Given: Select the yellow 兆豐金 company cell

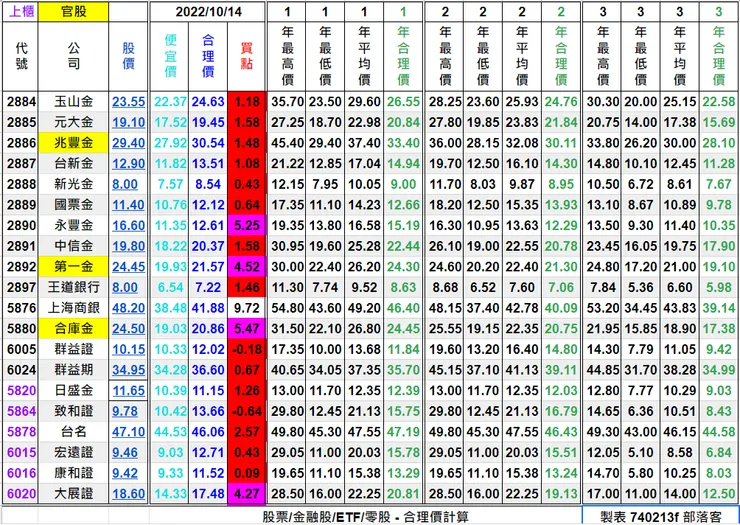Looking at the screenshot, I should pyautogui.click(x=74, y=143).
